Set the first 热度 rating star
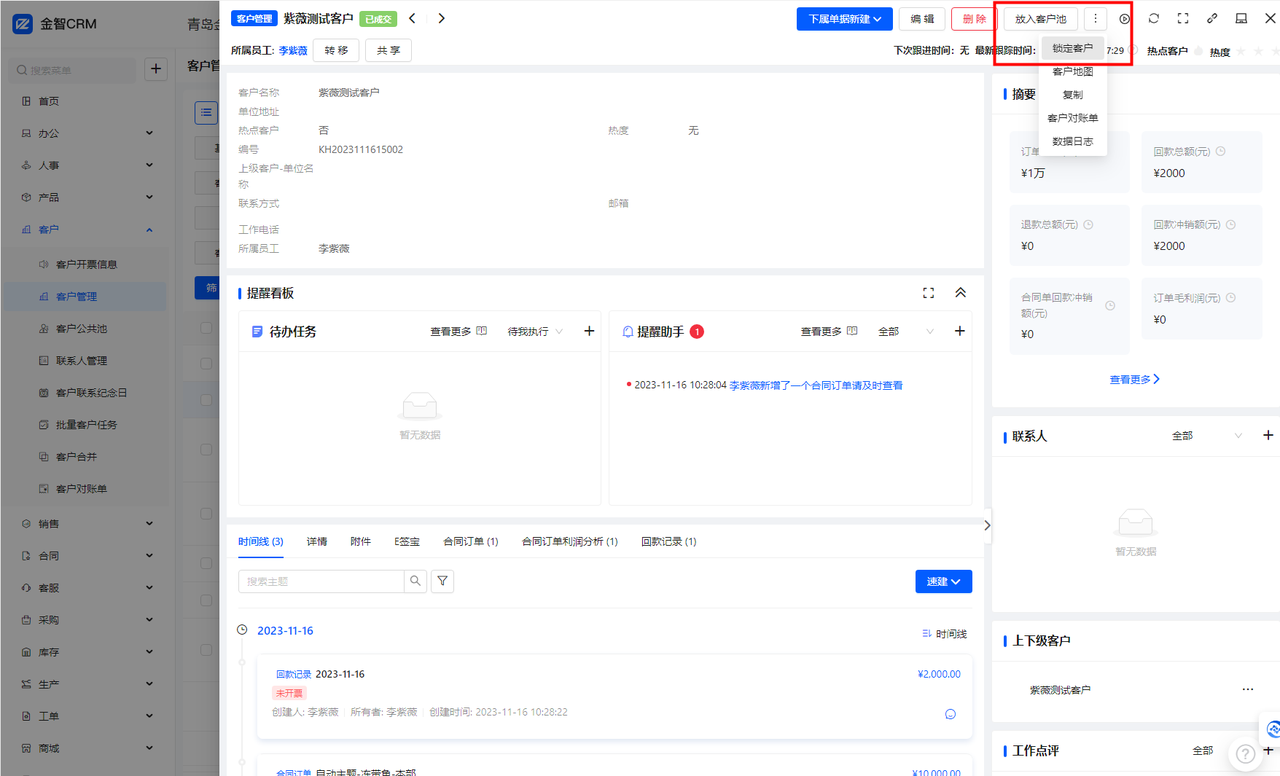This screenshot has height=776, width=1280. tap(1243, 51)
